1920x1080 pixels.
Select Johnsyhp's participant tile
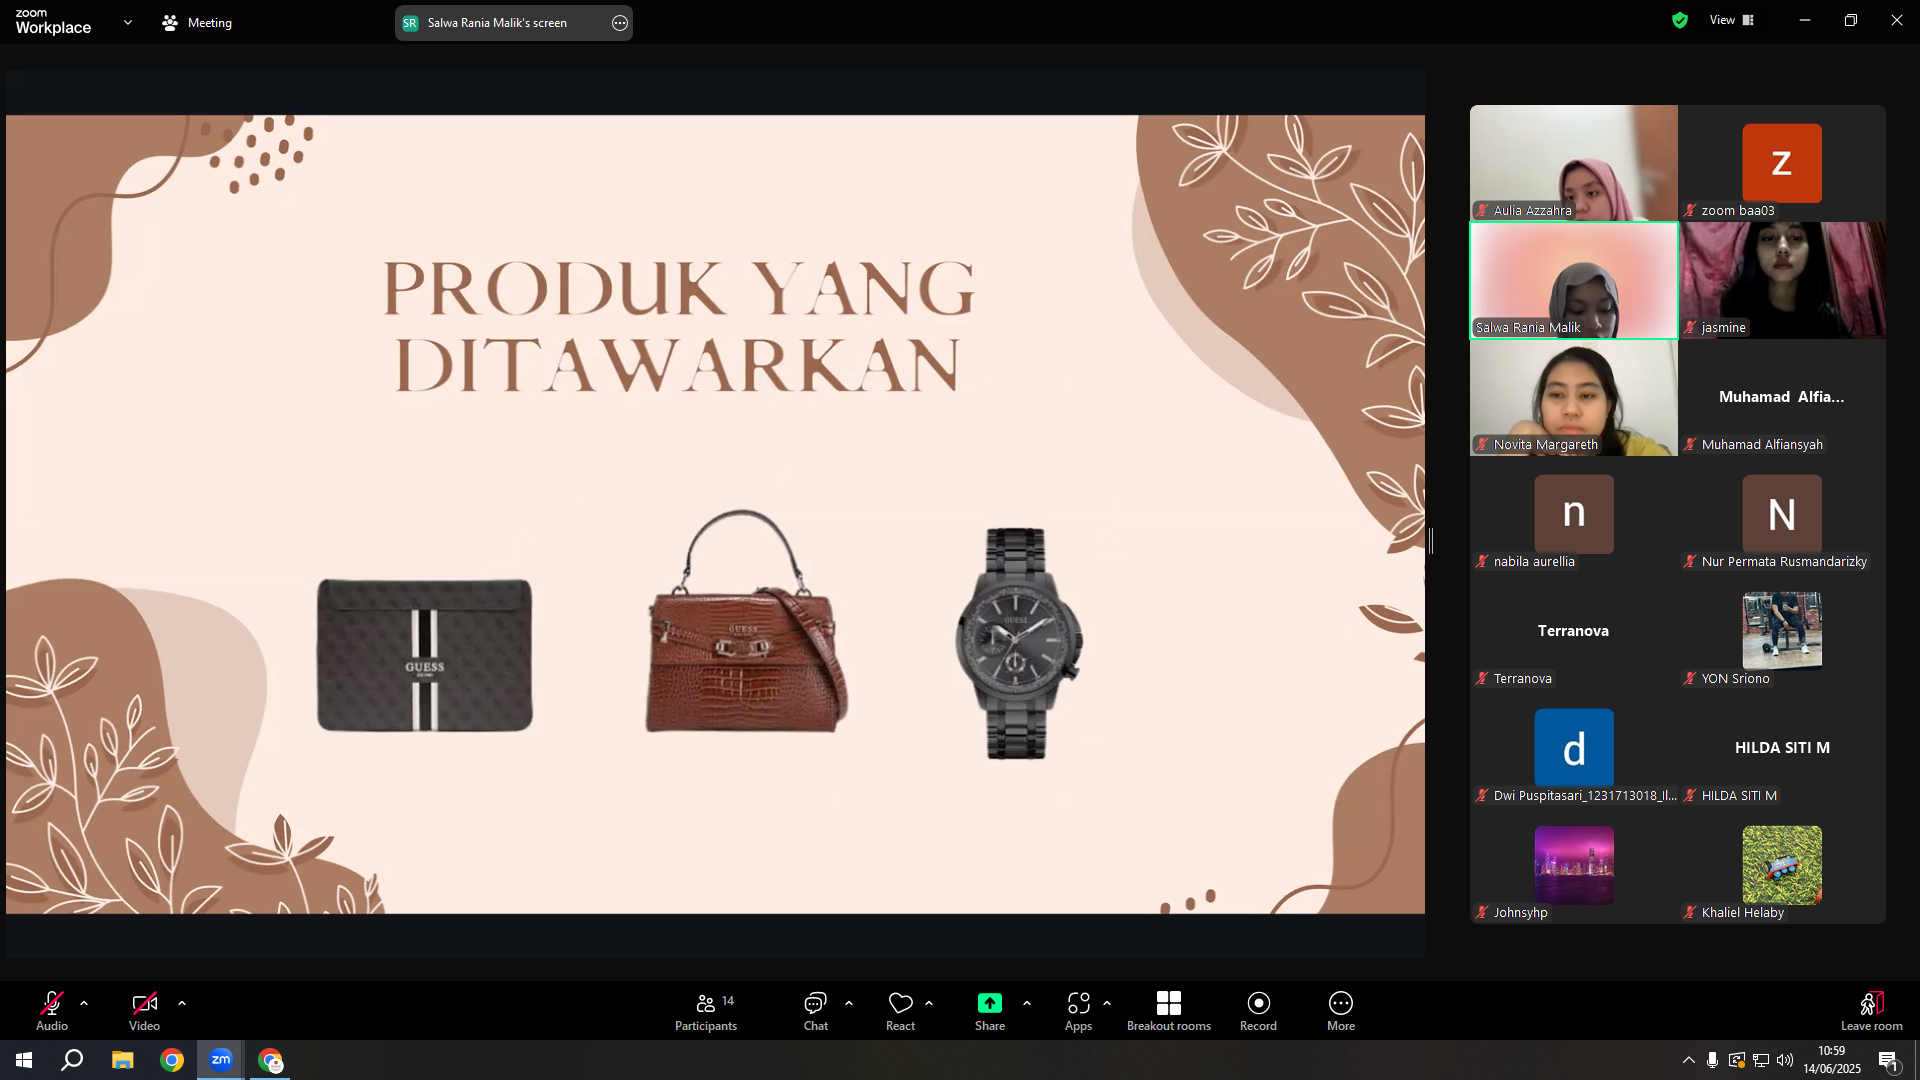[1574, 865]
